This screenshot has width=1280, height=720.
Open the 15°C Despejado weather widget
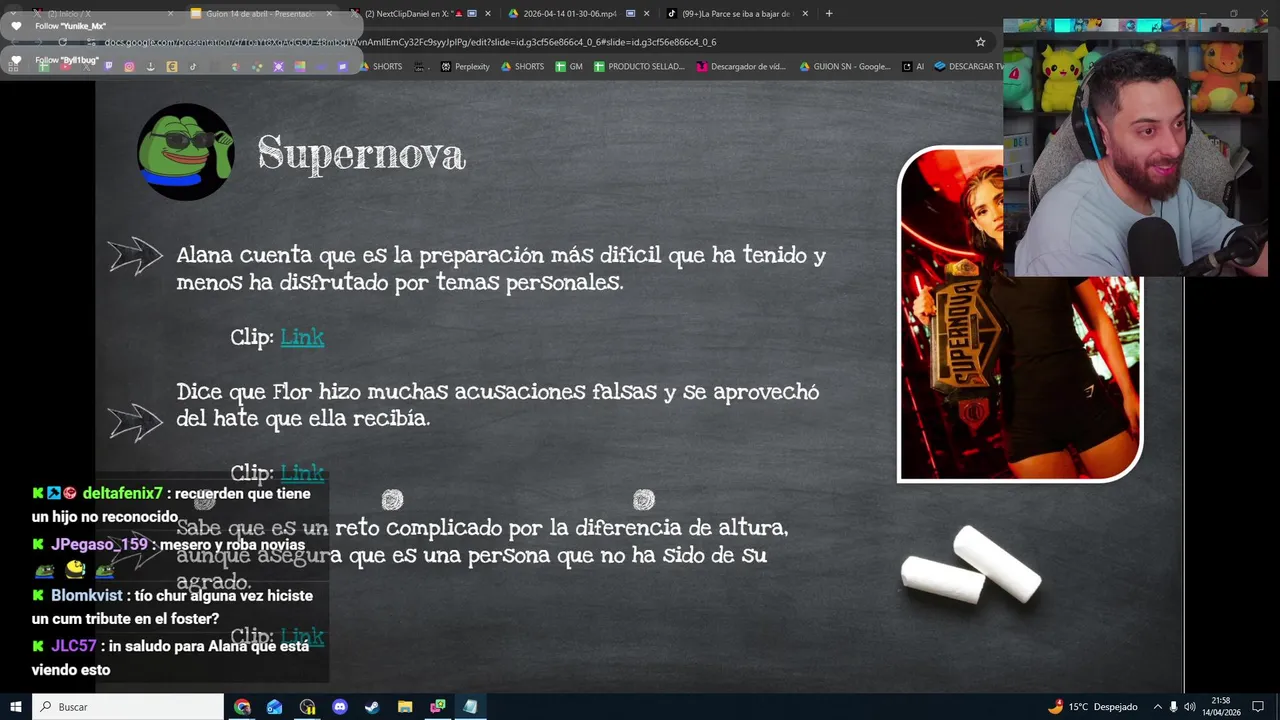point(1092,707)
